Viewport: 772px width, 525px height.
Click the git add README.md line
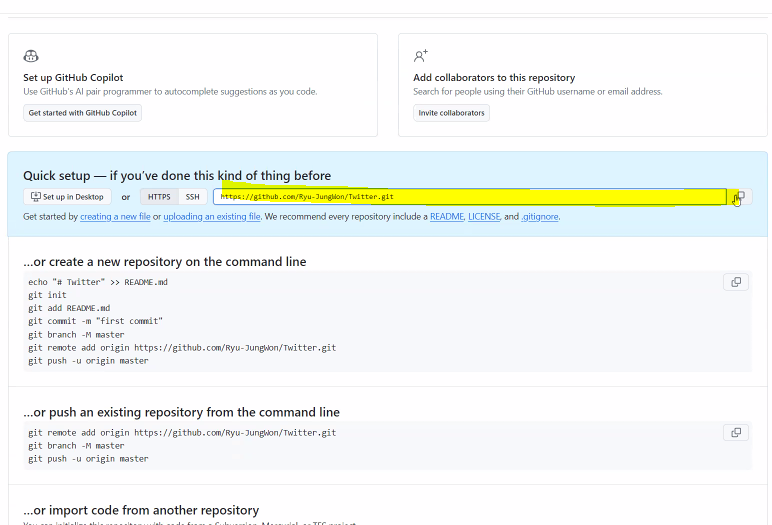(69, 308)
